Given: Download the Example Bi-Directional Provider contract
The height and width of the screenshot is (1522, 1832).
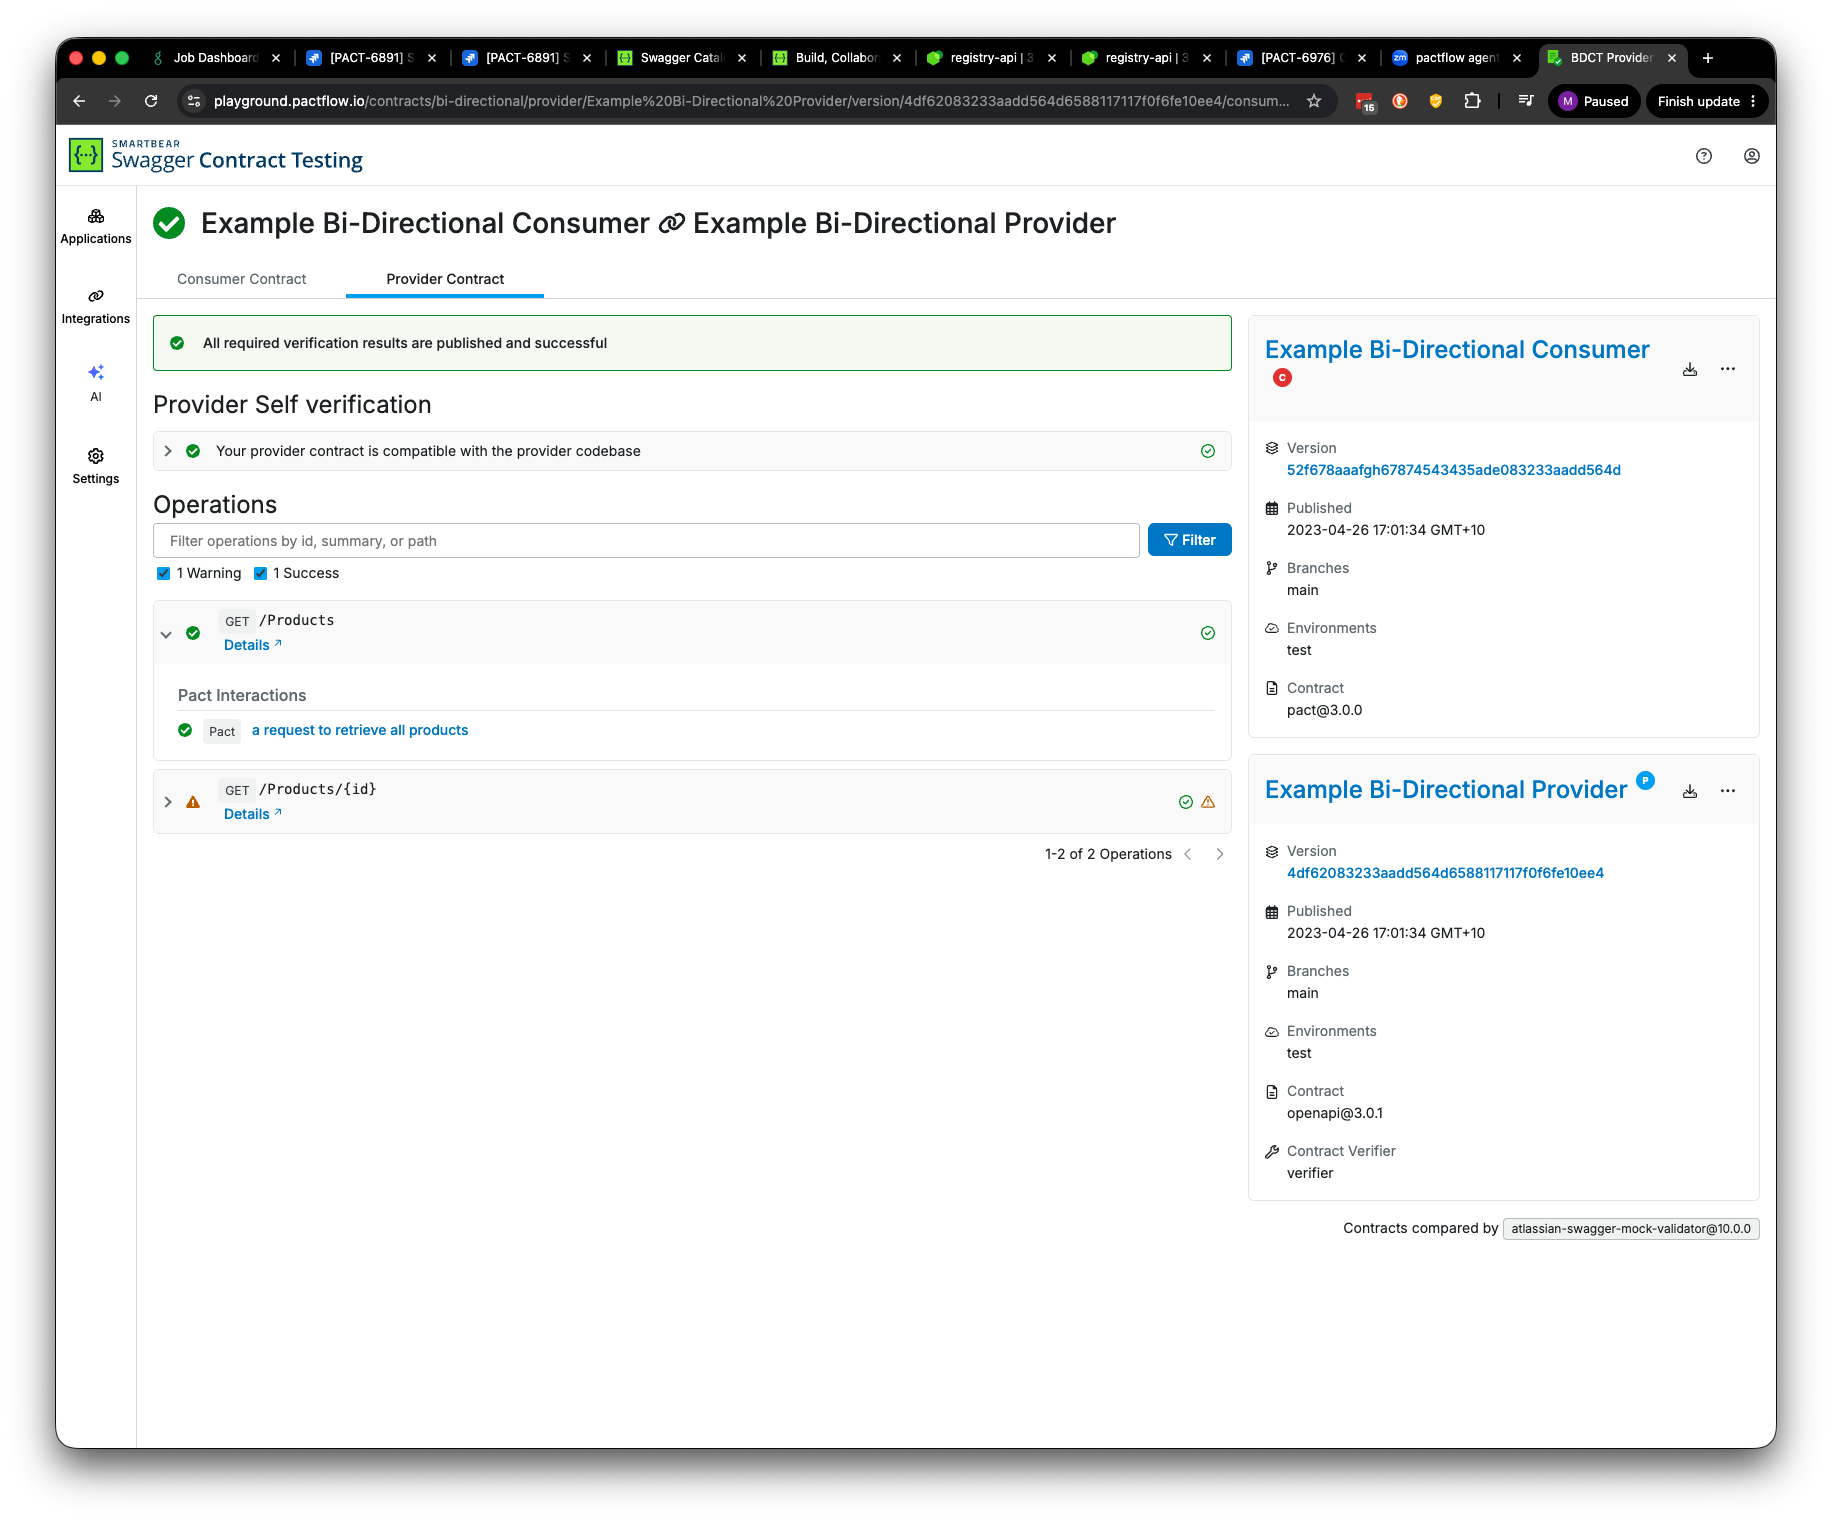Looking at the screenshot, I should coord(1690,791).
